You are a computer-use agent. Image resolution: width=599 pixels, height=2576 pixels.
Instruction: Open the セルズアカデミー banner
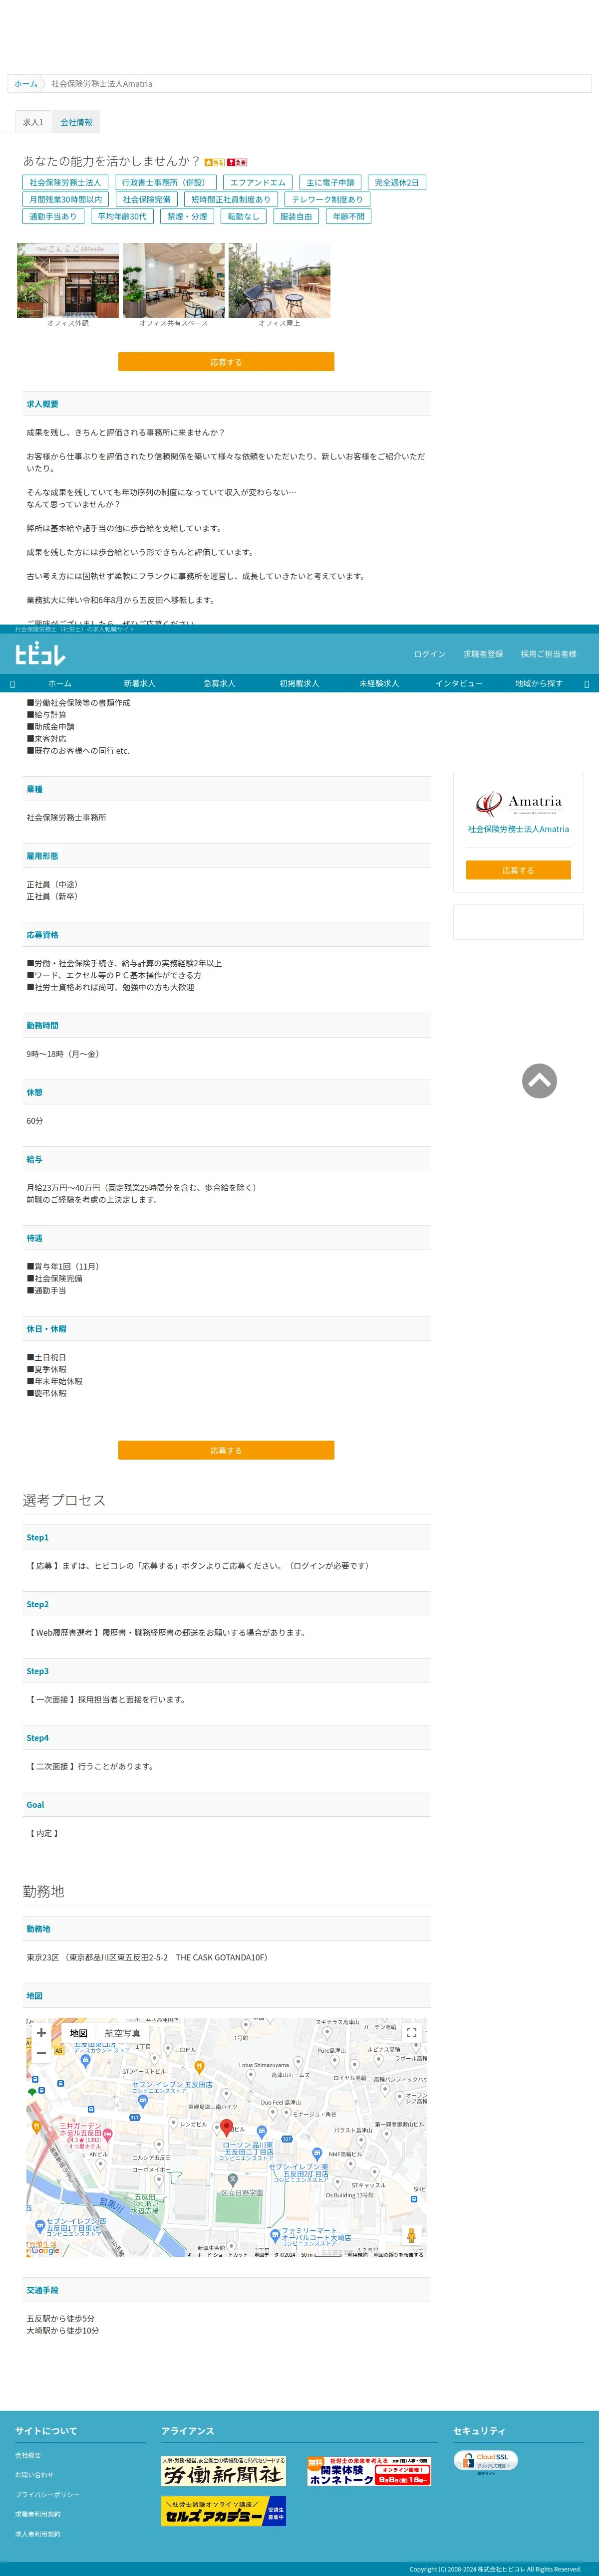point(224,2511)
